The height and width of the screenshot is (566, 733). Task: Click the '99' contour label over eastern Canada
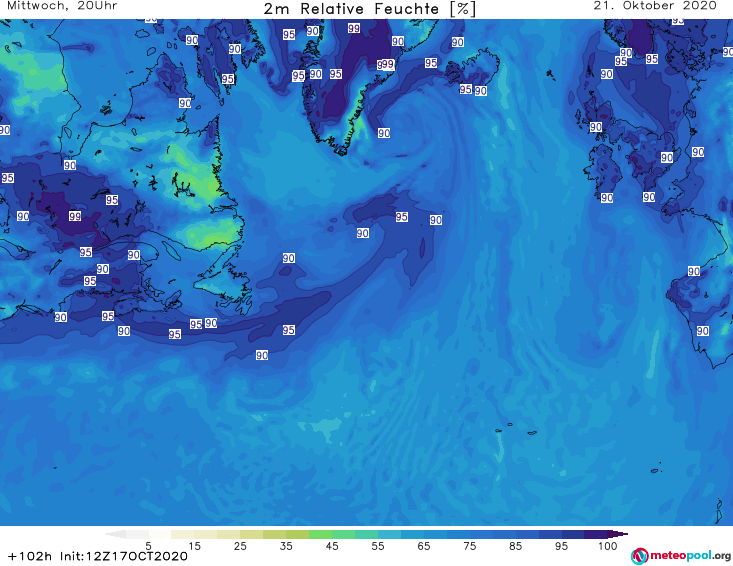[x=75, y=216]
